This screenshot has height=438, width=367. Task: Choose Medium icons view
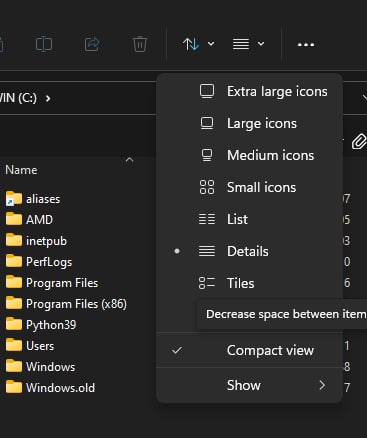249,155
